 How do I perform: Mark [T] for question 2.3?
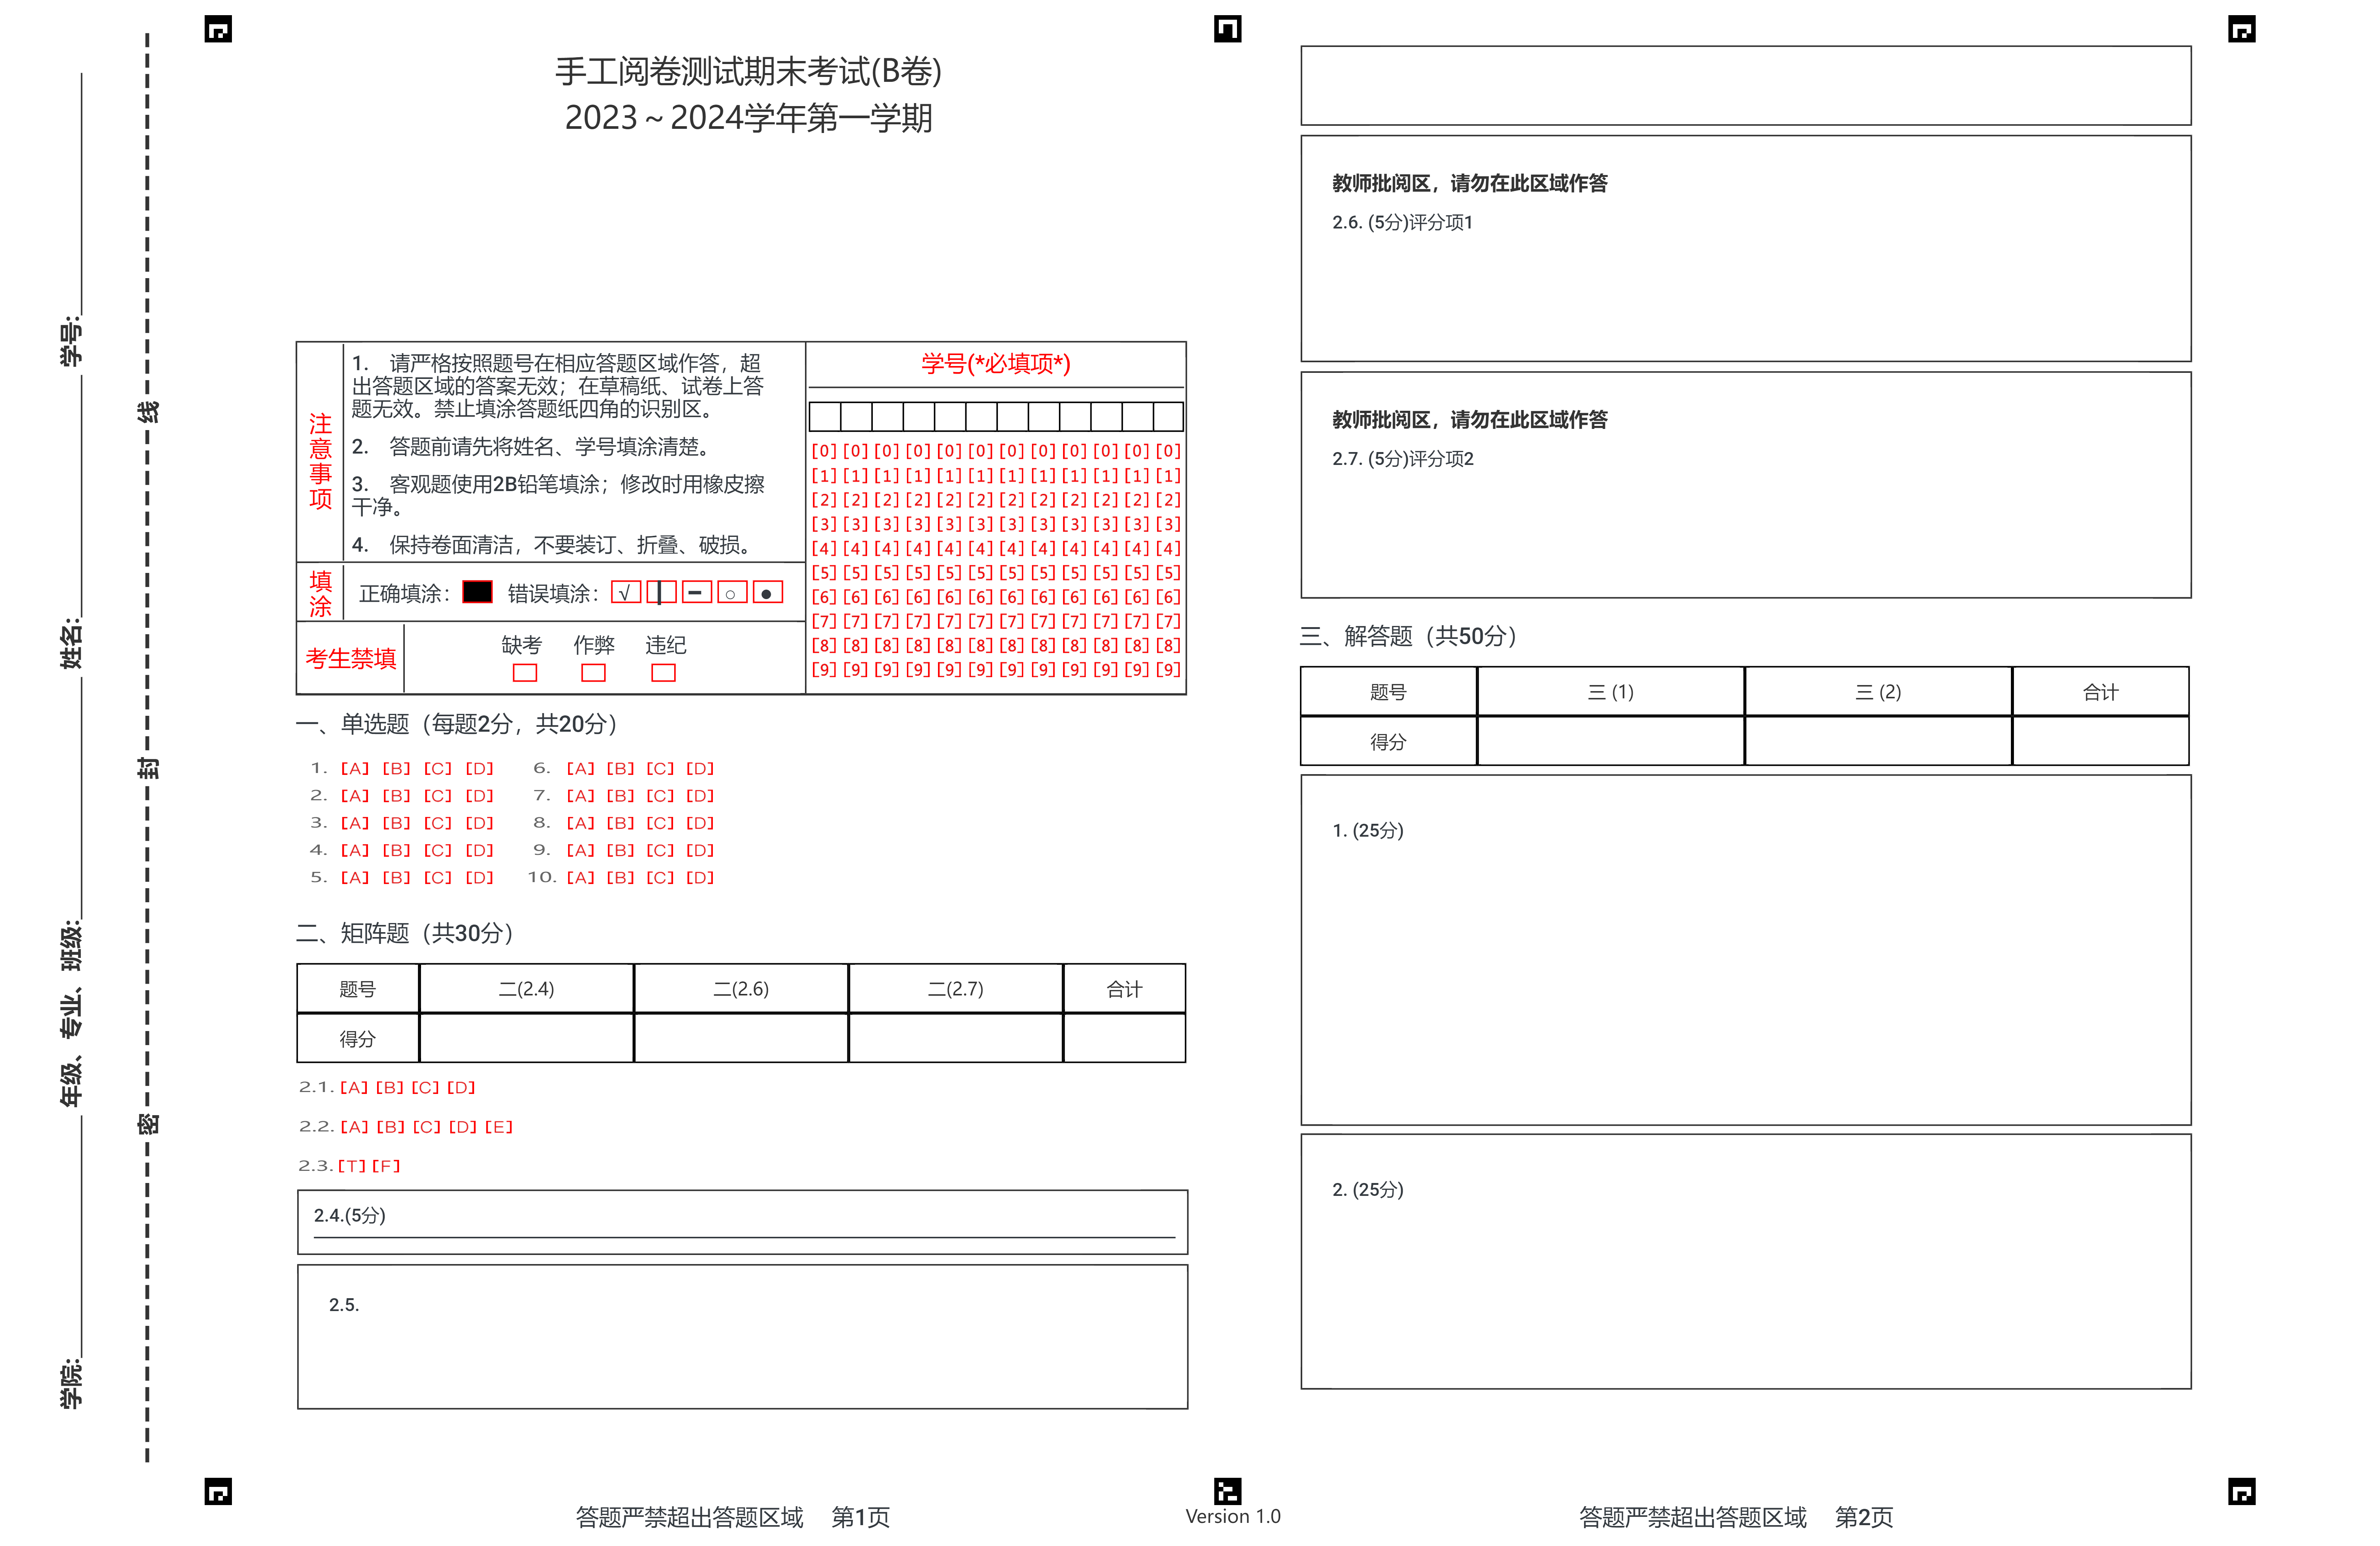[352, 1166]
